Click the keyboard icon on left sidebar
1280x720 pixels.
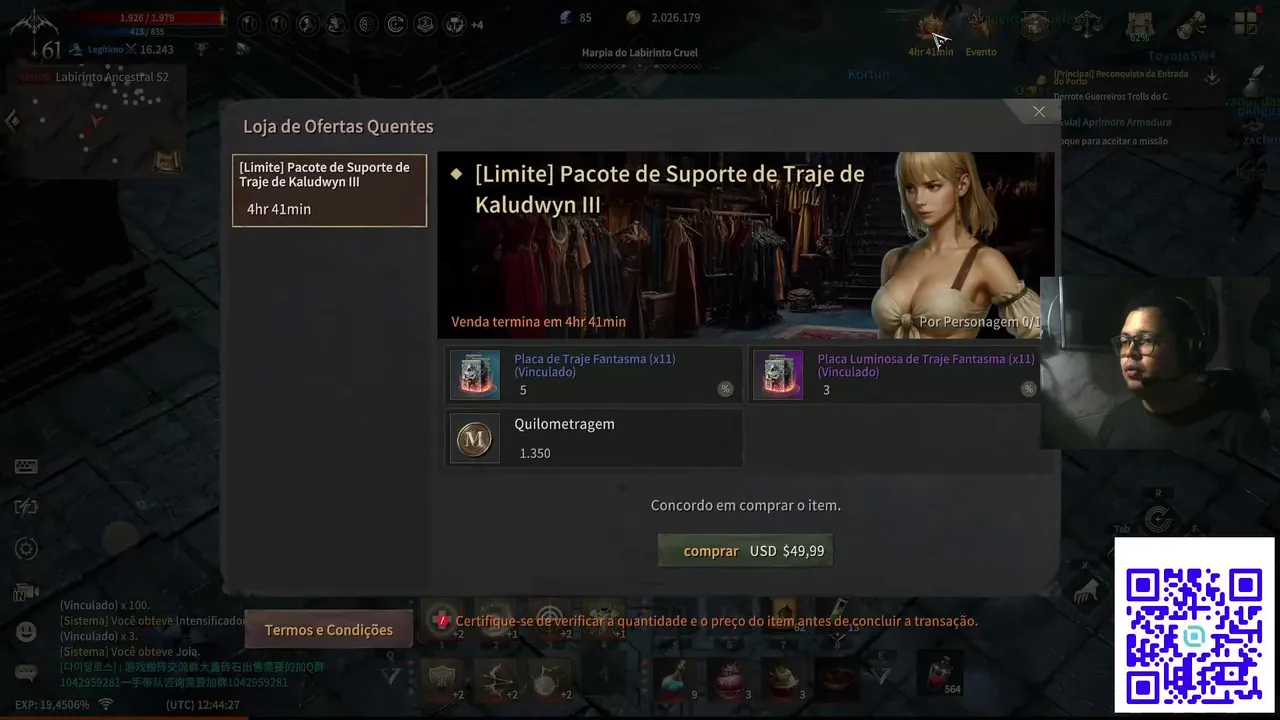(x=26, y=467)
